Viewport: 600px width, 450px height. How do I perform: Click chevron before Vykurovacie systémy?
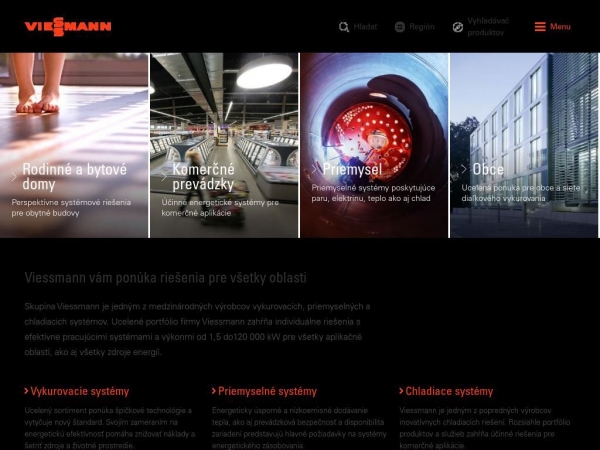[x=26, y=391]
